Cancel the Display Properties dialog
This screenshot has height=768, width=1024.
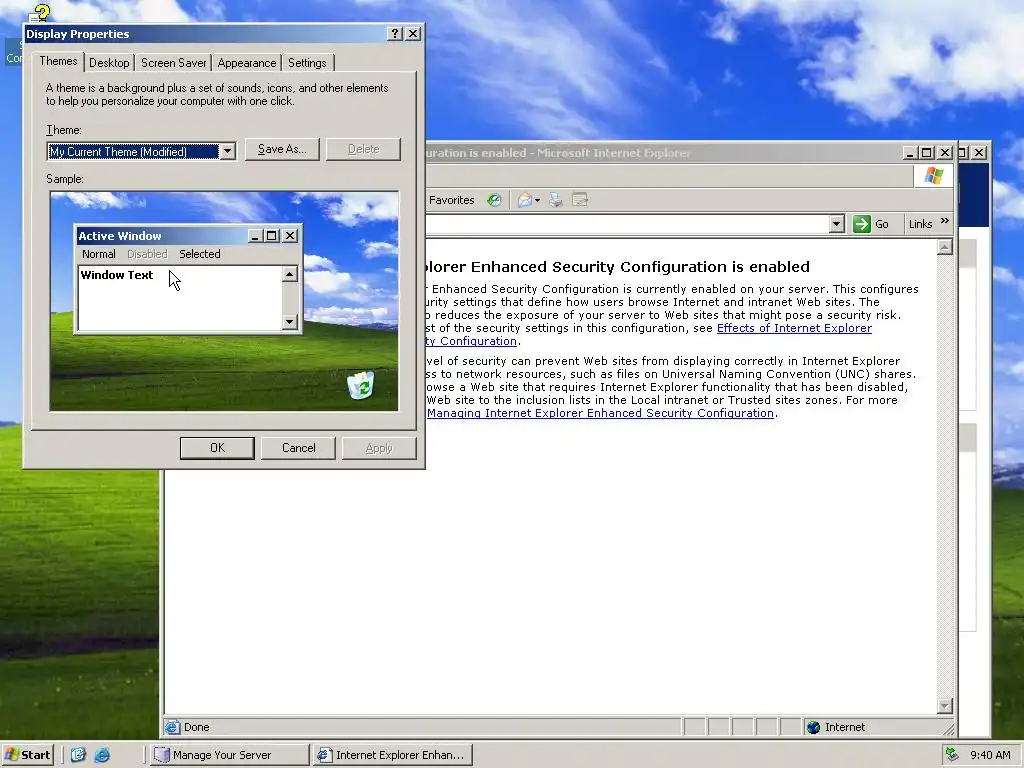pos(298,448)
